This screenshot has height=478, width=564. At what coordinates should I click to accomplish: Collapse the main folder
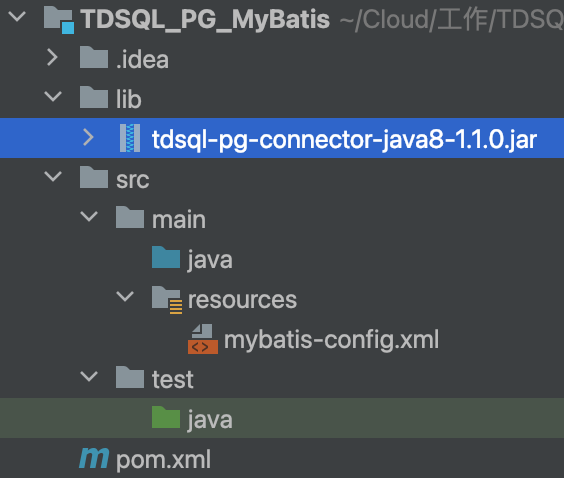click(x=89, y=217)
